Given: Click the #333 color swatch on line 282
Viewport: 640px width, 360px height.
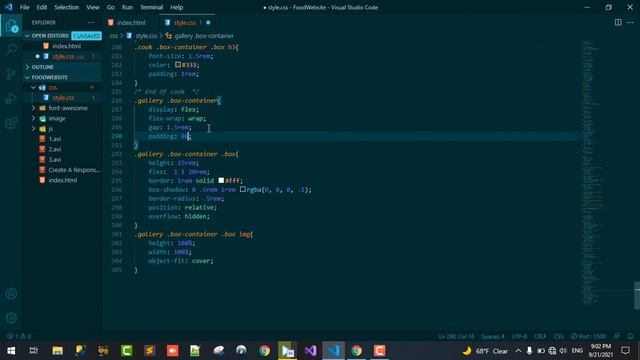Looking at the screenshot, I should [x=178, y=64].
